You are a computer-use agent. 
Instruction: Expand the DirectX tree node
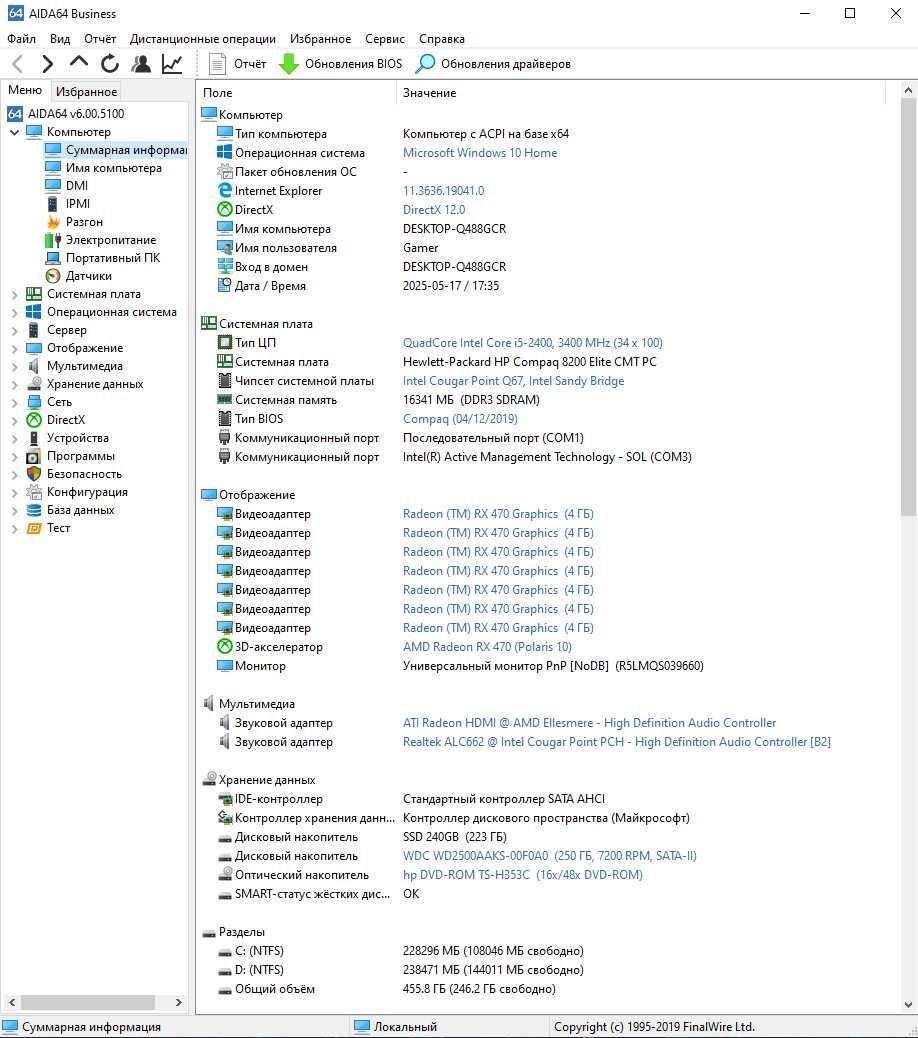point(15,420)
